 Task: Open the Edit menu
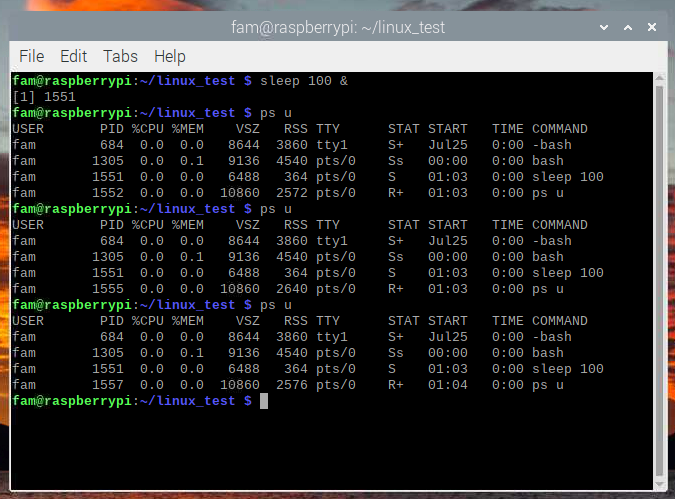(74, 56)
